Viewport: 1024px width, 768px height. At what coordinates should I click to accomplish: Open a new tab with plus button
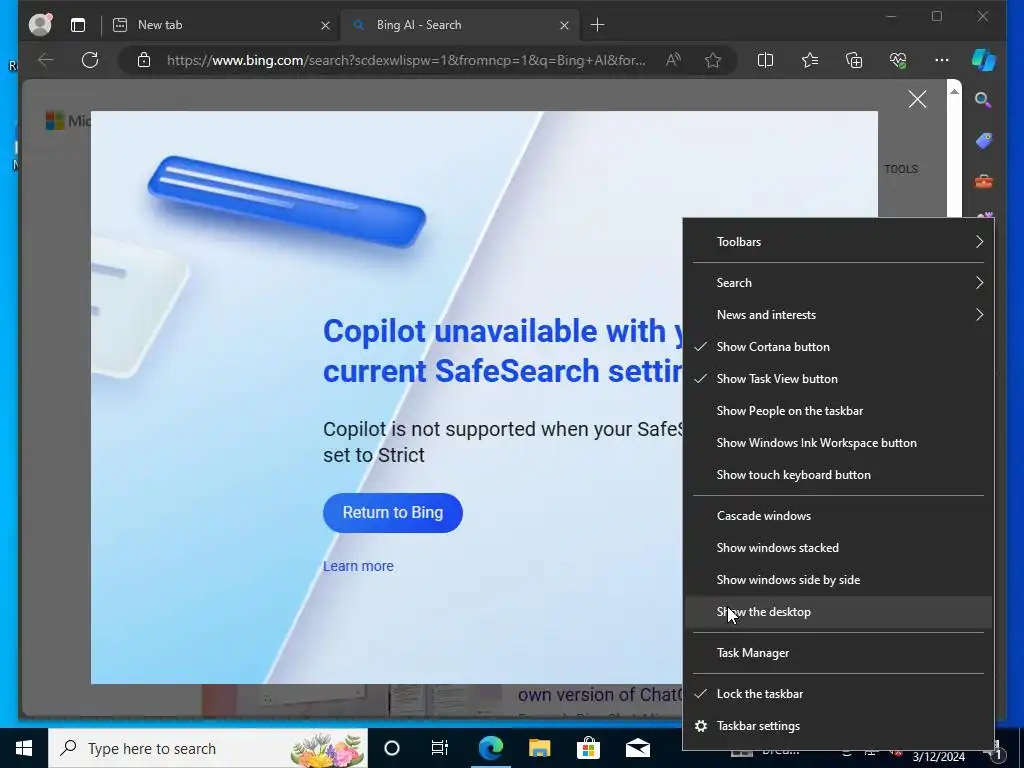[x=597, y=25]
